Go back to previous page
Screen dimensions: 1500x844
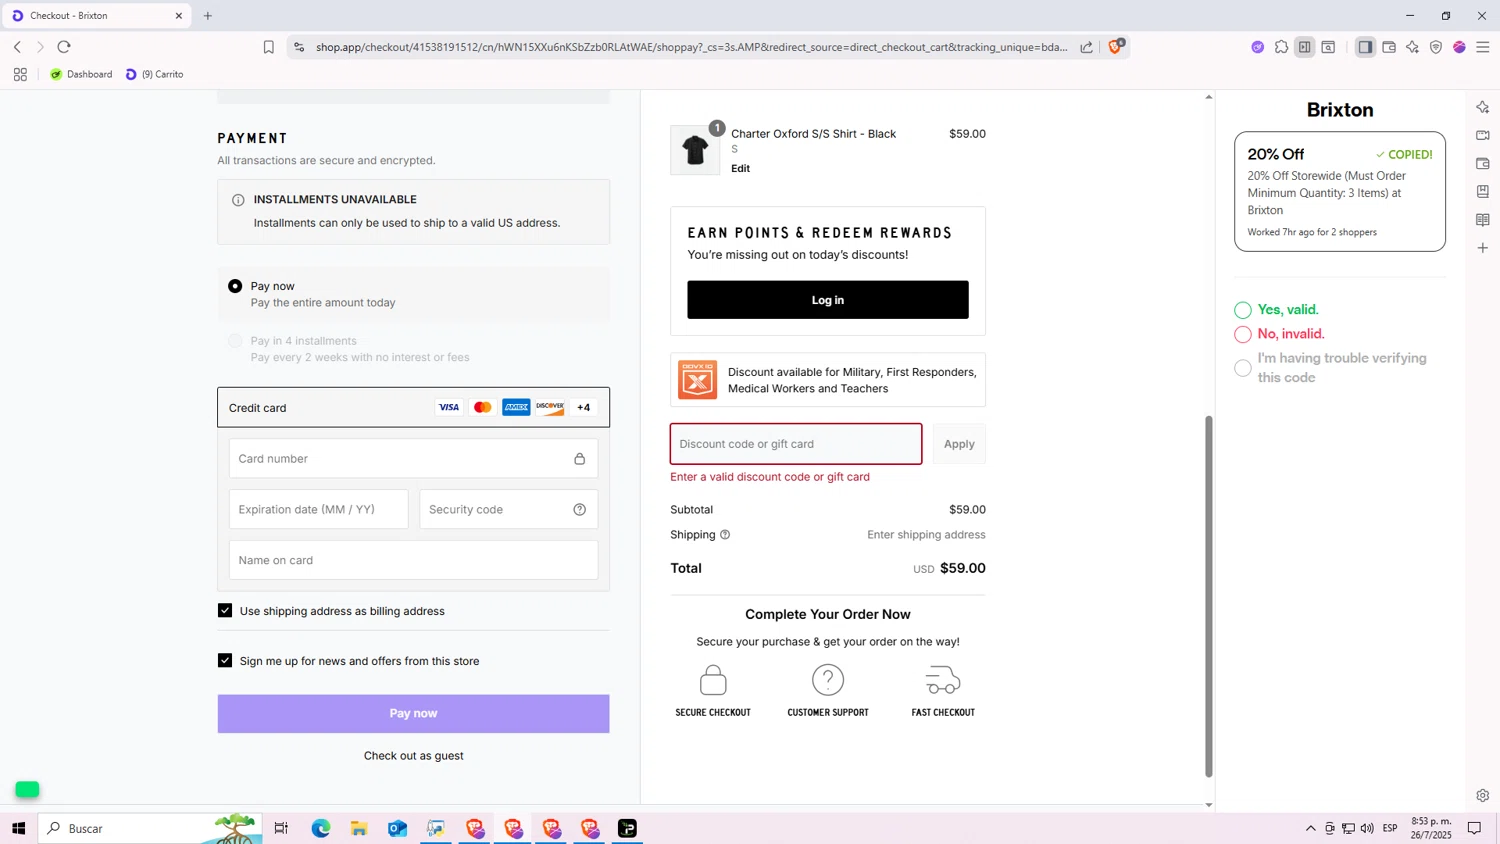pyautogui.click(x=17, y=47)
